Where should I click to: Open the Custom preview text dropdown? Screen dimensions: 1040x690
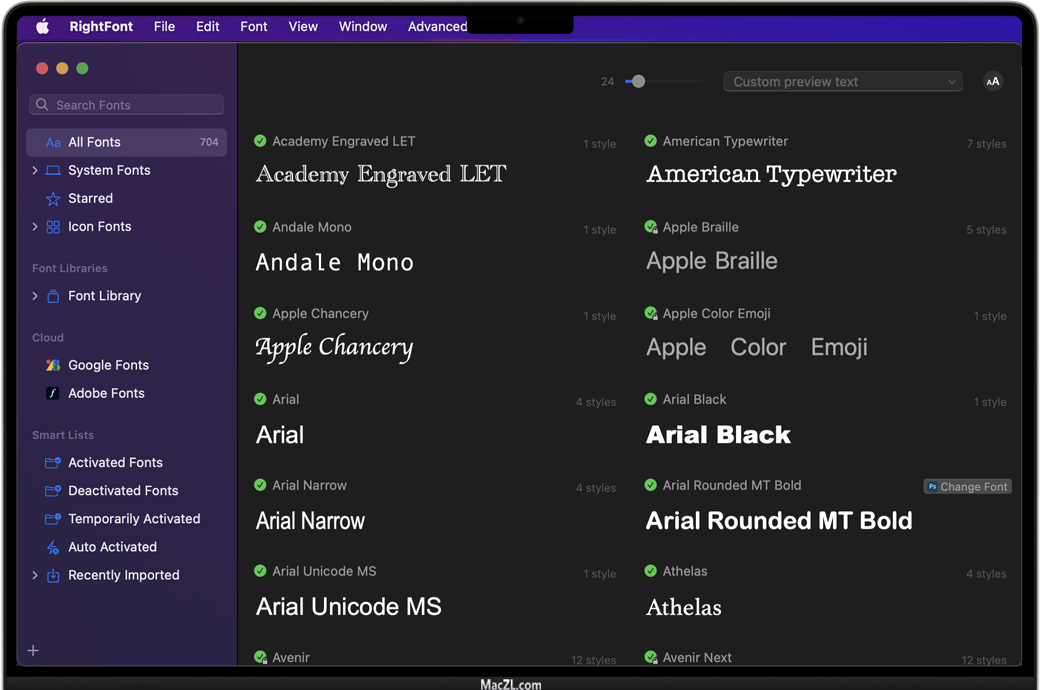coord(842,82)
